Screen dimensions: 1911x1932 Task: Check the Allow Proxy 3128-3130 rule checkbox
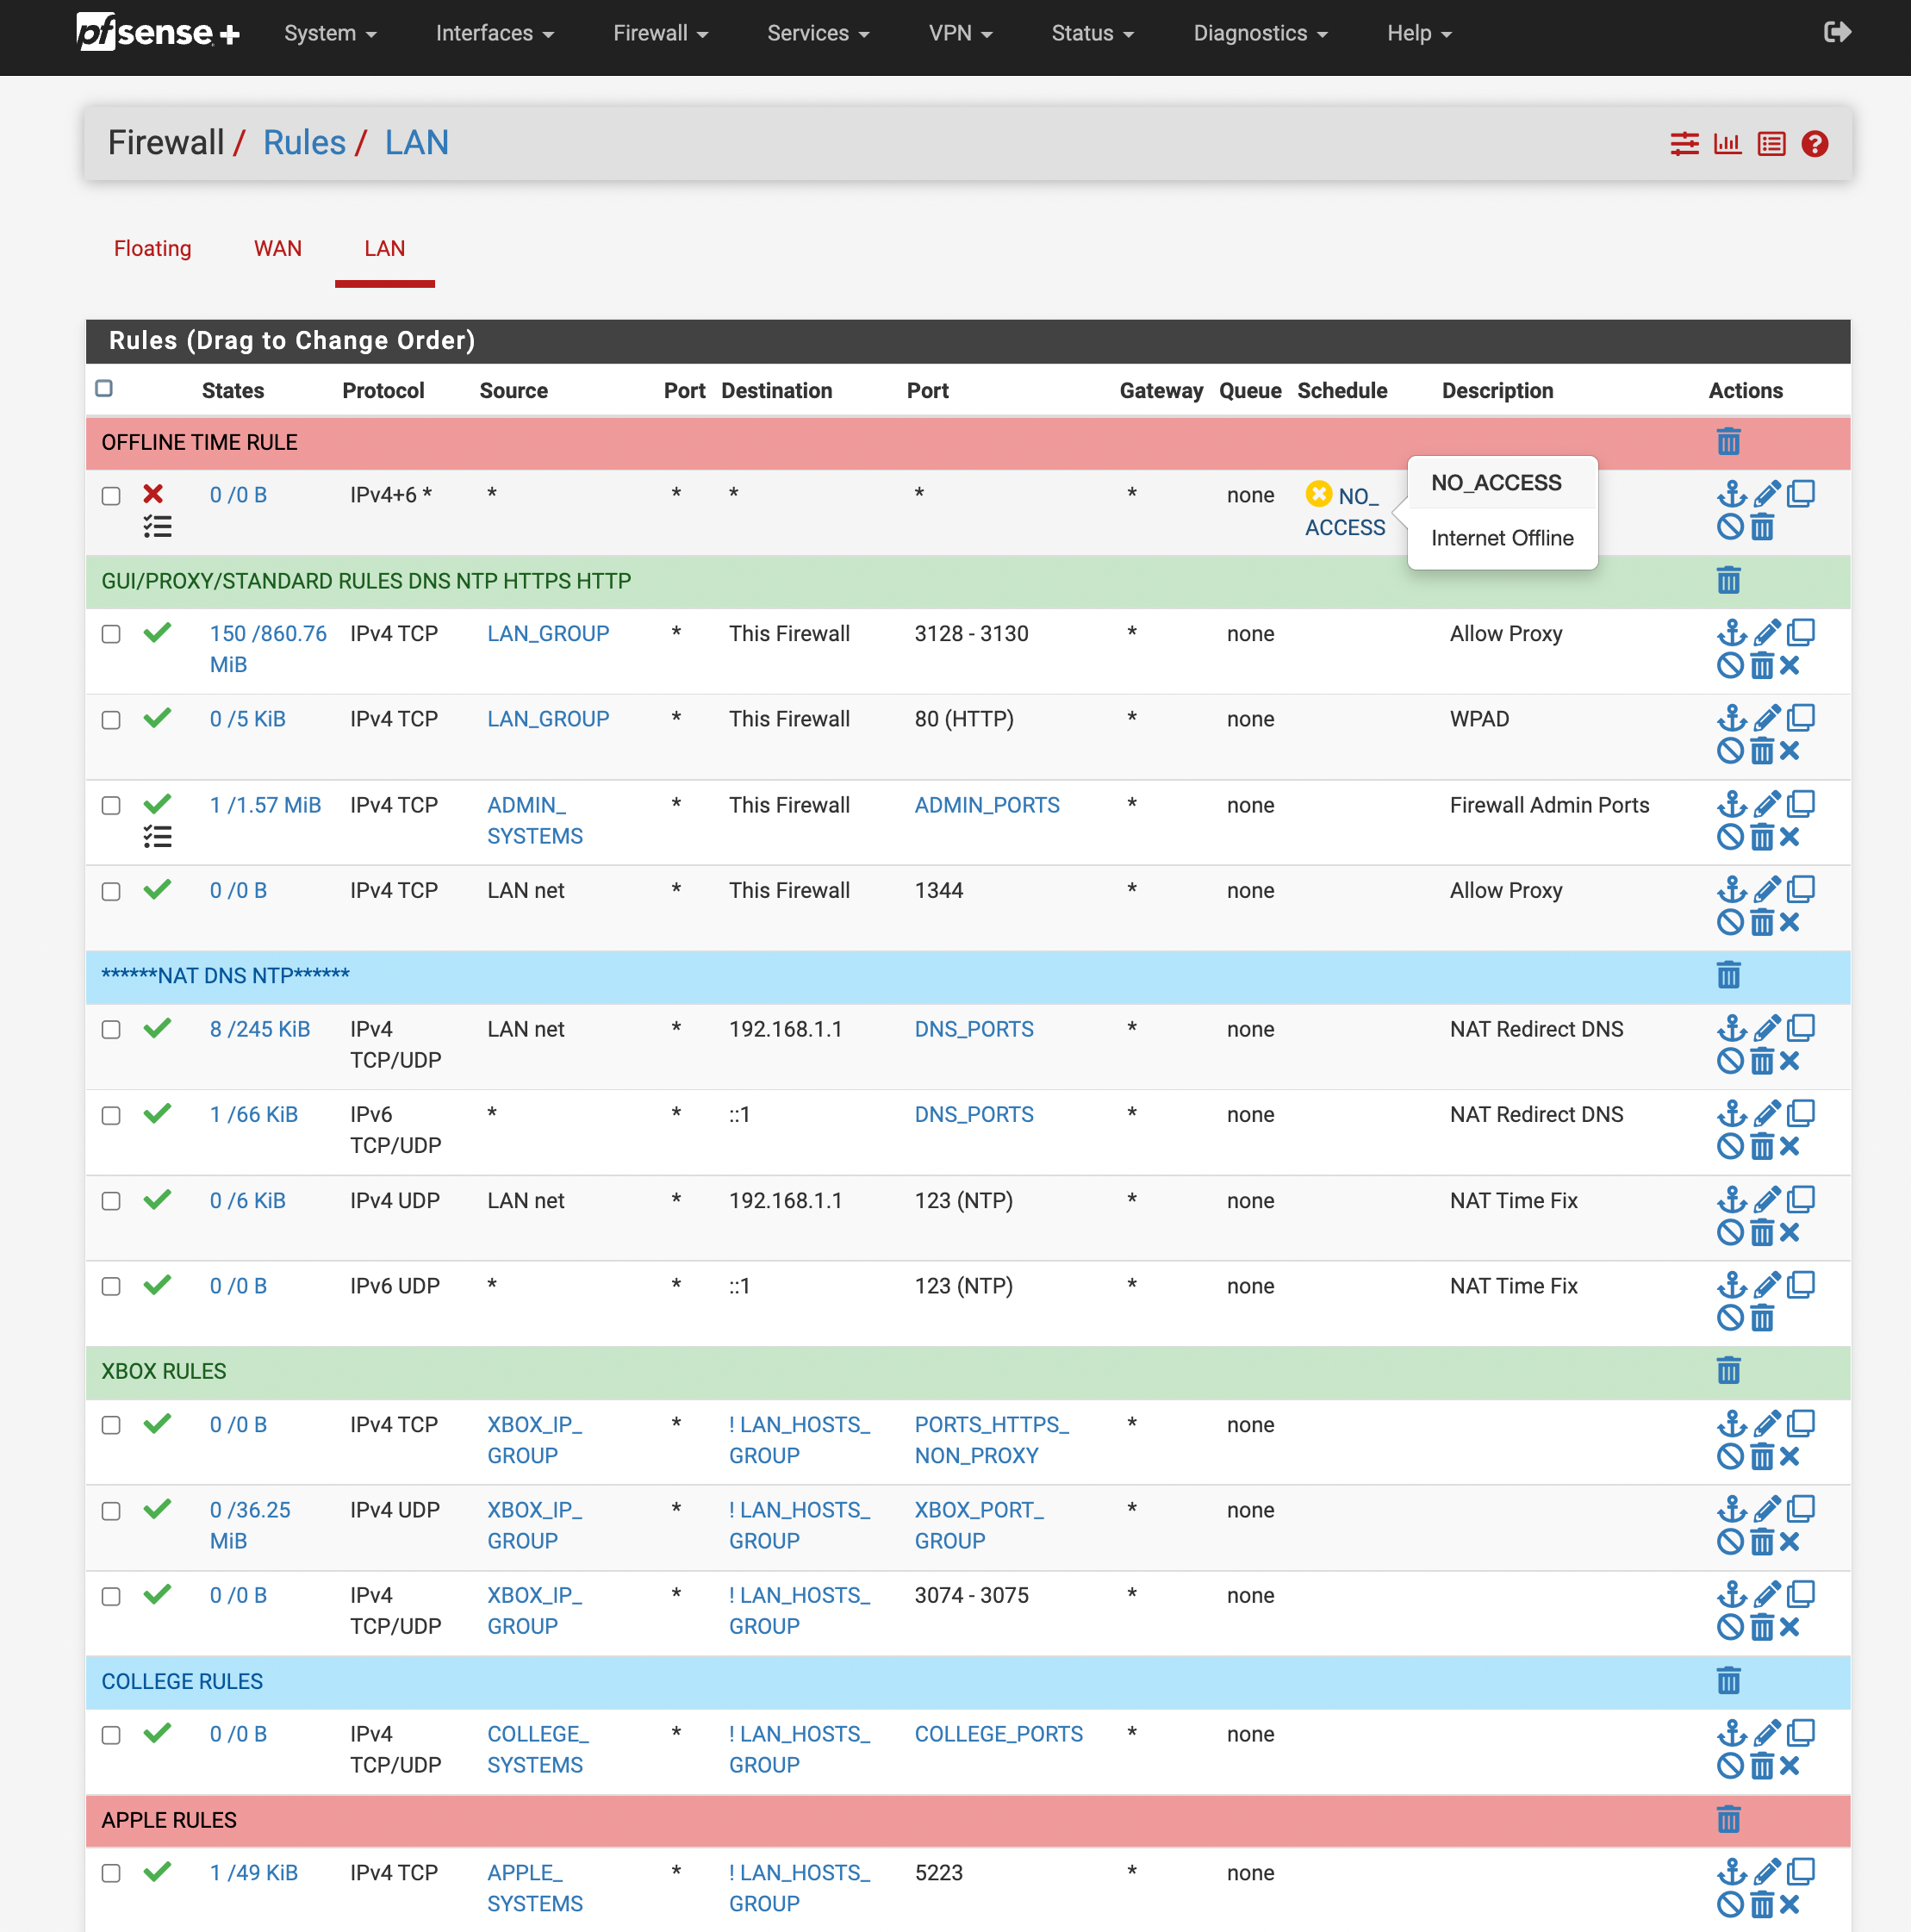pyautogui.click(x=111, y=635)
